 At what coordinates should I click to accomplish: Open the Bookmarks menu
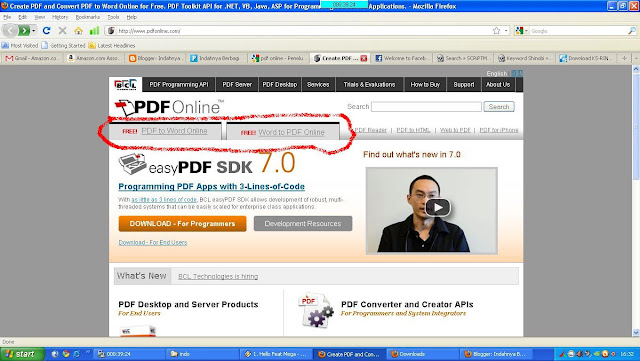[88, 17]
